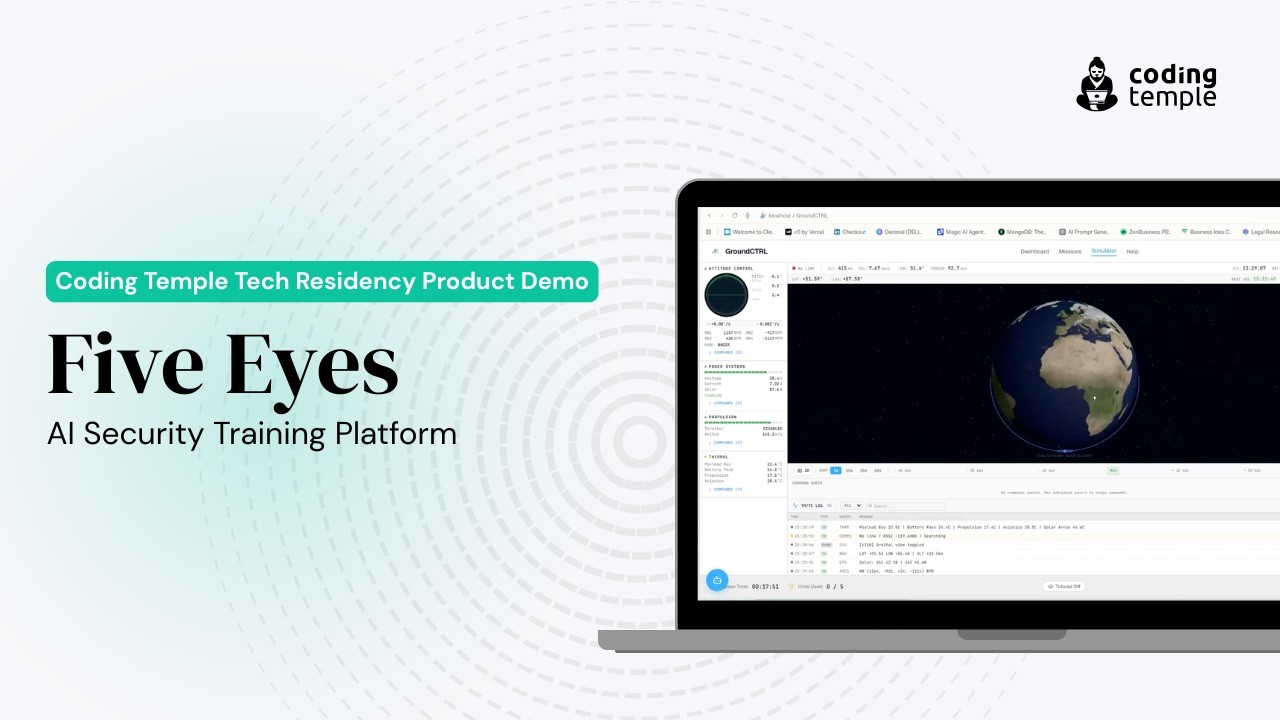This screenshot has height=720, width=1280.
Task: Open the Legal Rese bookmark
Action: pyautogui.click(x=1261, y=232)
